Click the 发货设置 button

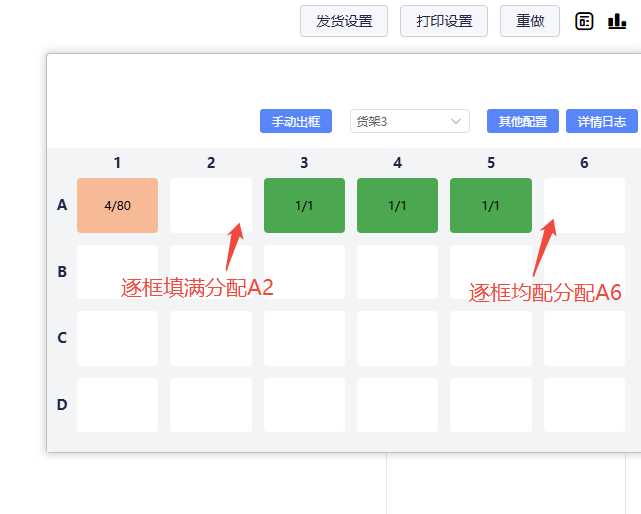tap(344, 21)
